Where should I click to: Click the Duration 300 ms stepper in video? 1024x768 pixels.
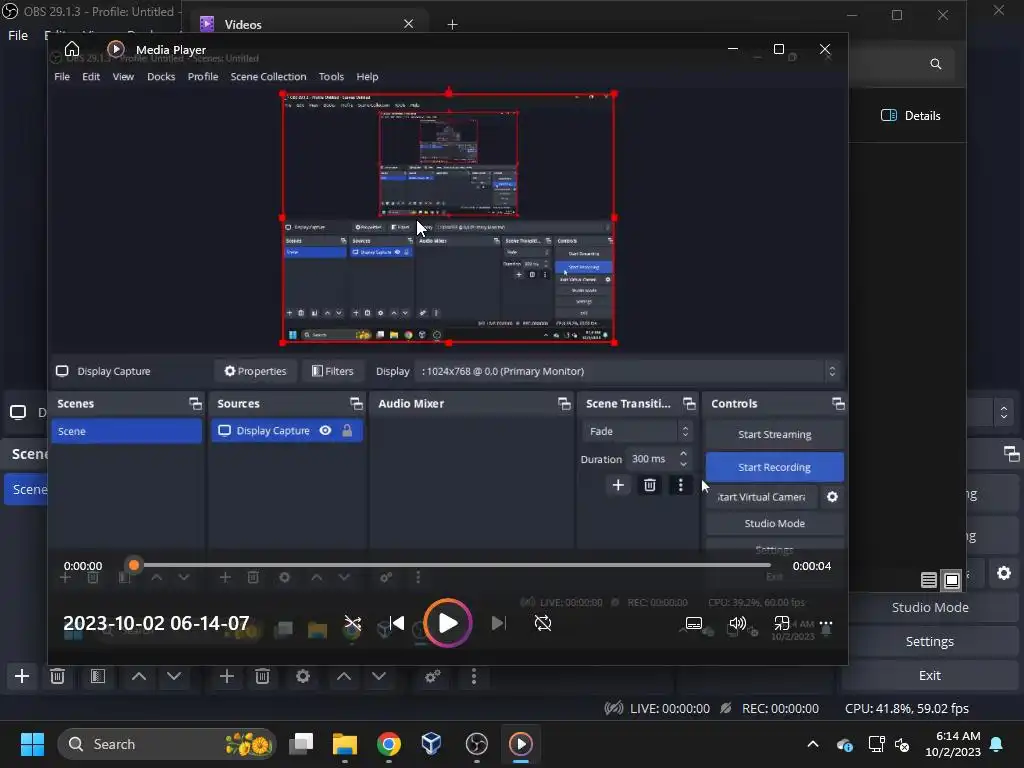point(683,458)
